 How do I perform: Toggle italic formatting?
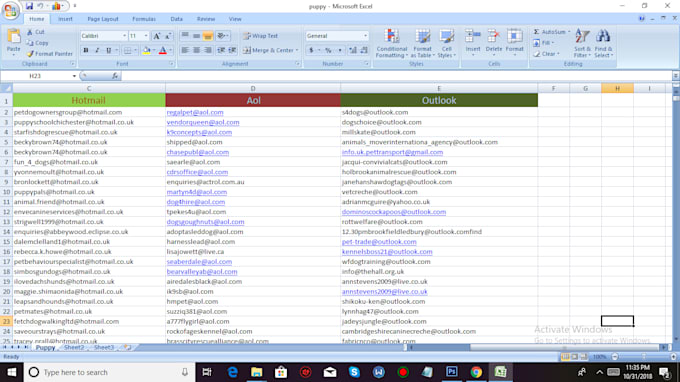(97, 51)
